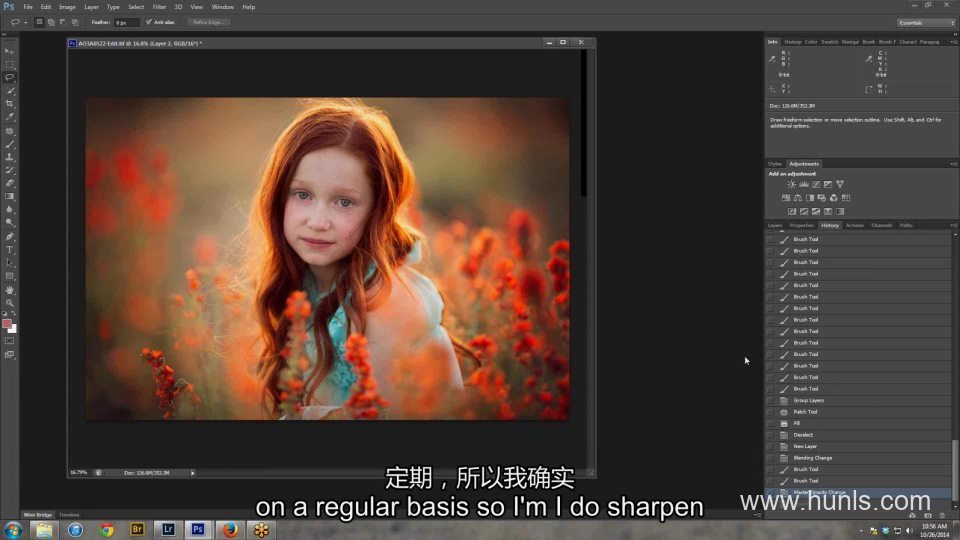Switch to the Channels panel tab
The height and width of the screenshot is (540, 960).
click(882, 225)
